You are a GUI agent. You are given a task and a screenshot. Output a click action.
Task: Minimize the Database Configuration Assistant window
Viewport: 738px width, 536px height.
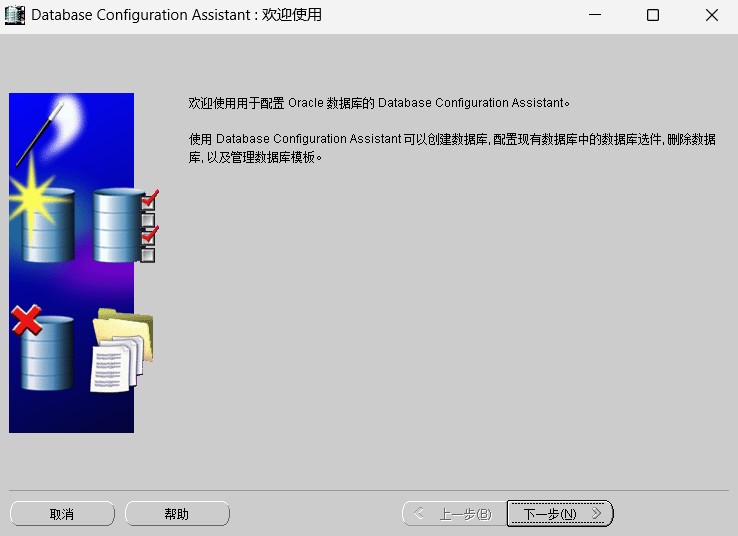(595, 15)
